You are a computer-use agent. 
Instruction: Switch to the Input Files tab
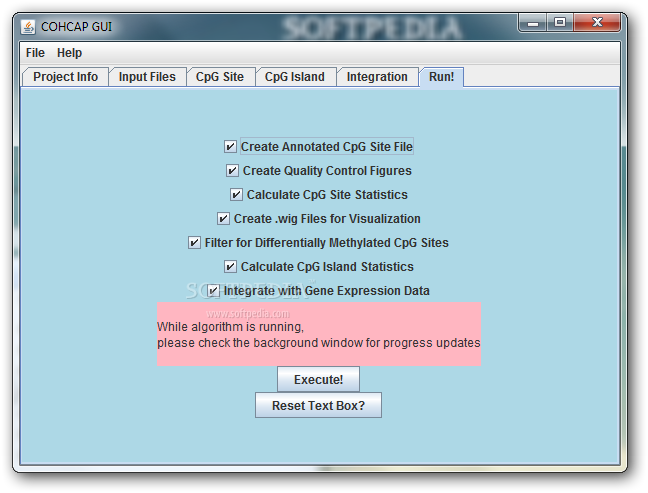(x=147, y=77)
